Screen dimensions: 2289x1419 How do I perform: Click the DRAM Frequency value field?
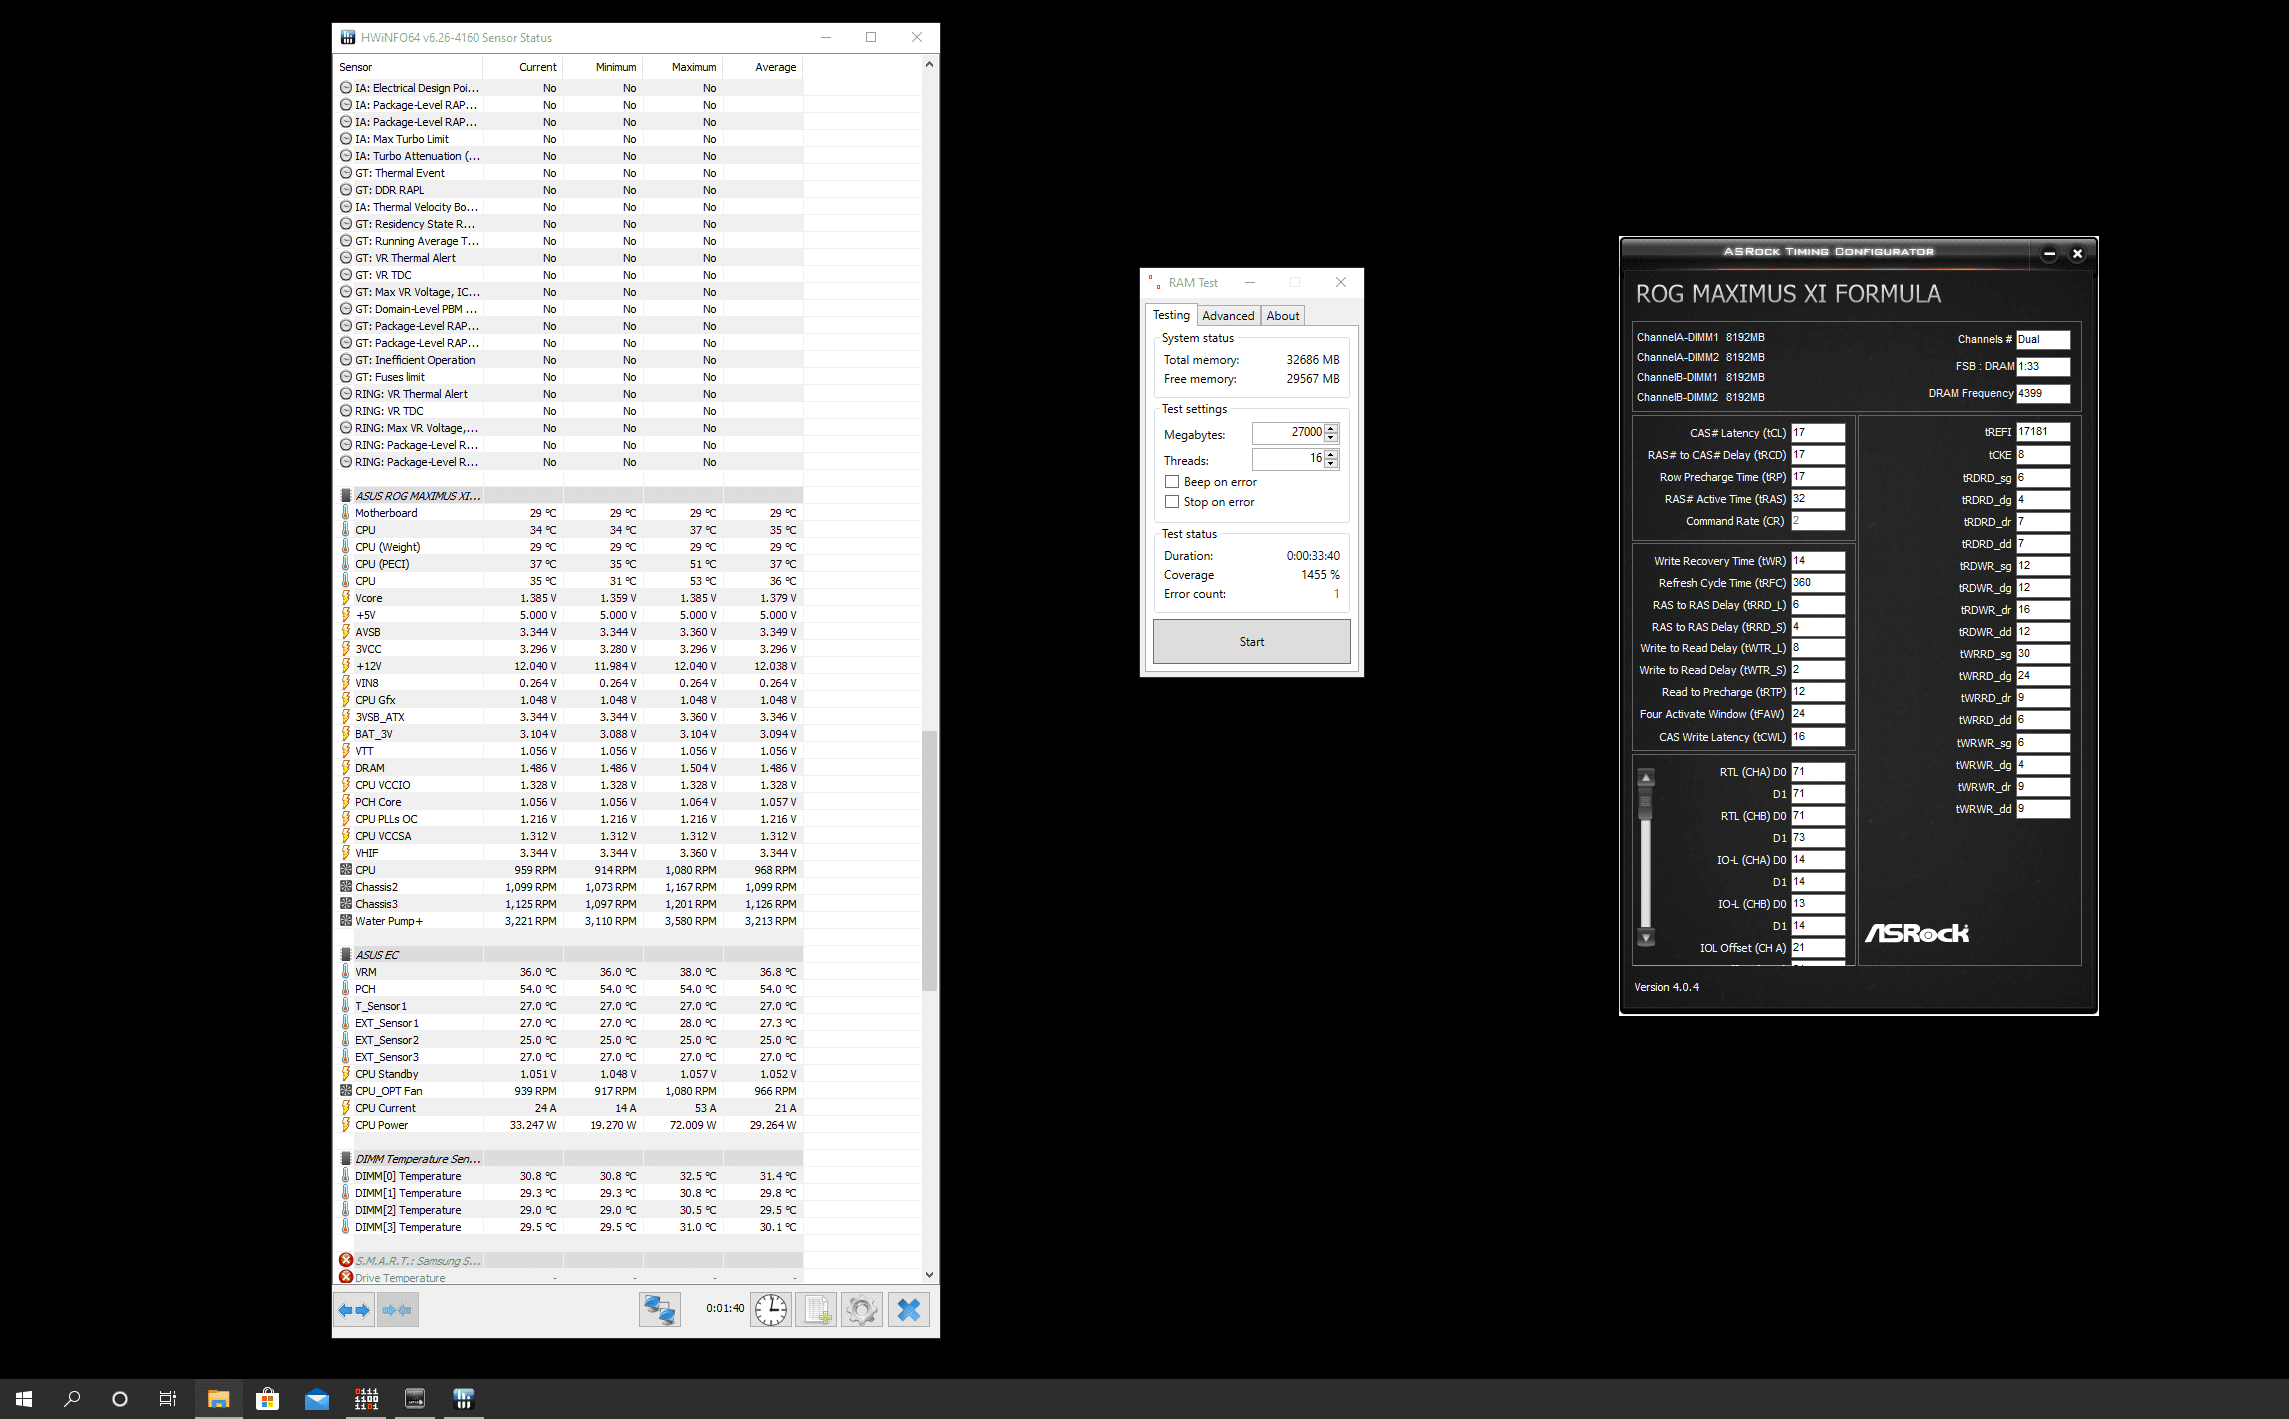coord(2042,393)
